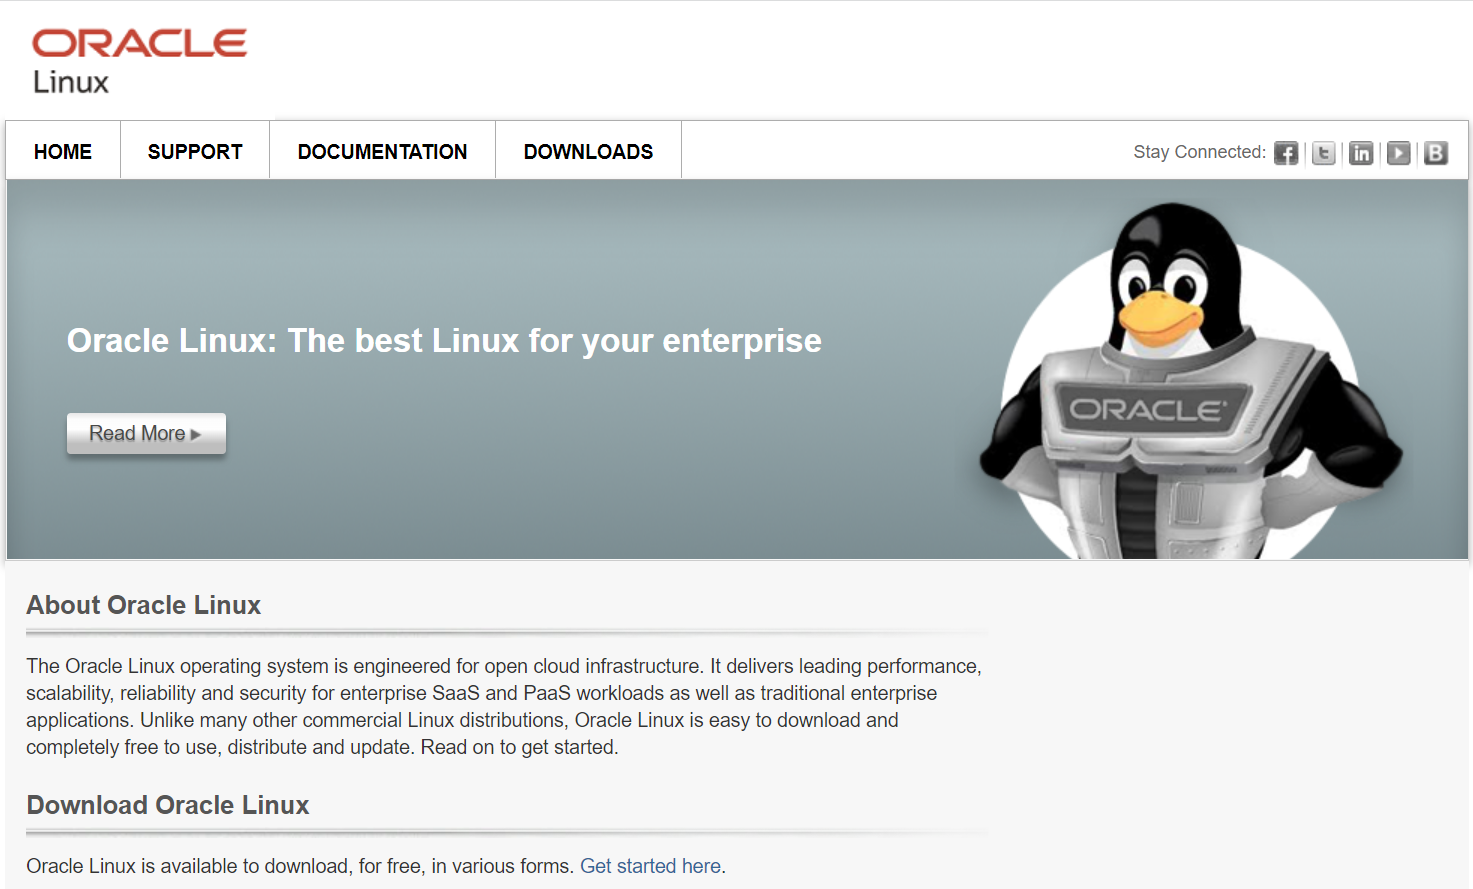The height and width of the screenshot is (889, 1473).
Task: Follow the 'Get started here' link
Action: click(x=650, y=865)
